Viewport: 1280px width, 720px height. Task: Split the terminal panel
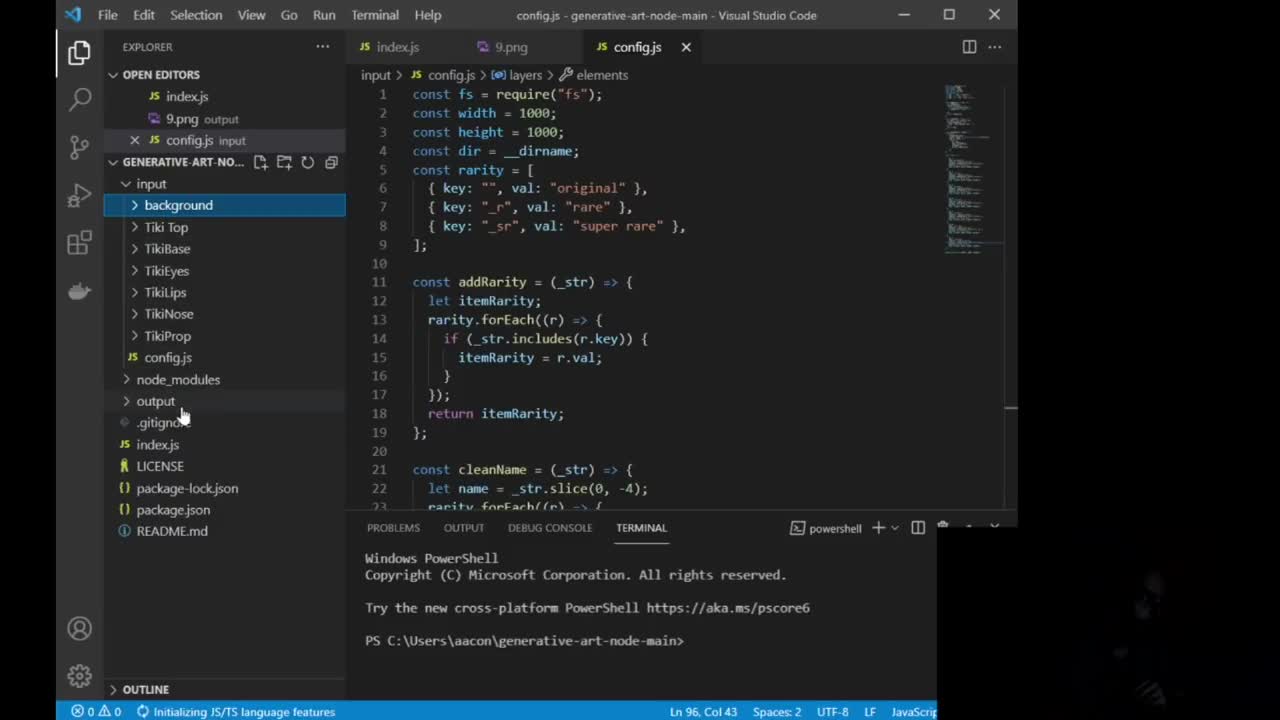[918, 528]
